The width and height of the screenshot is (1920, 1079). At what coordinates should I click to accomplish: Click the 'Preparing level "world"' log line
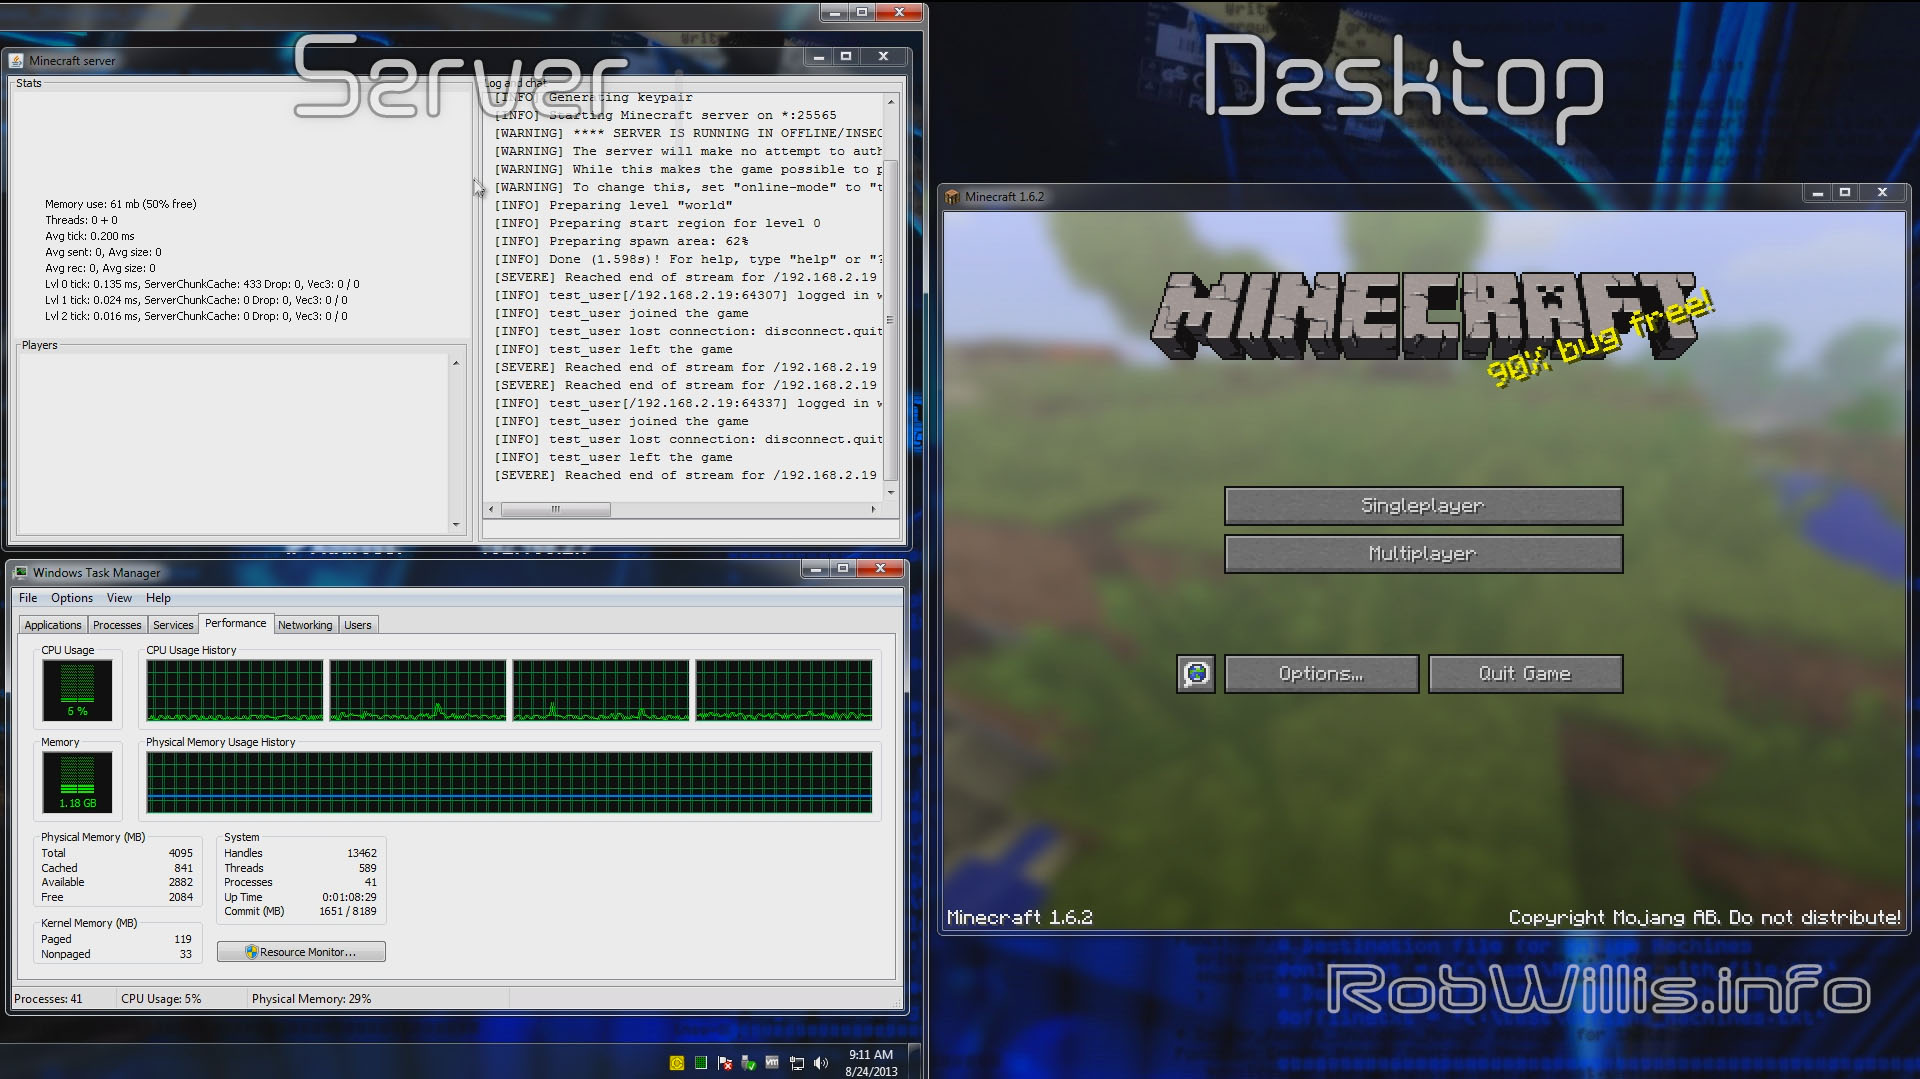pos(613,205)
